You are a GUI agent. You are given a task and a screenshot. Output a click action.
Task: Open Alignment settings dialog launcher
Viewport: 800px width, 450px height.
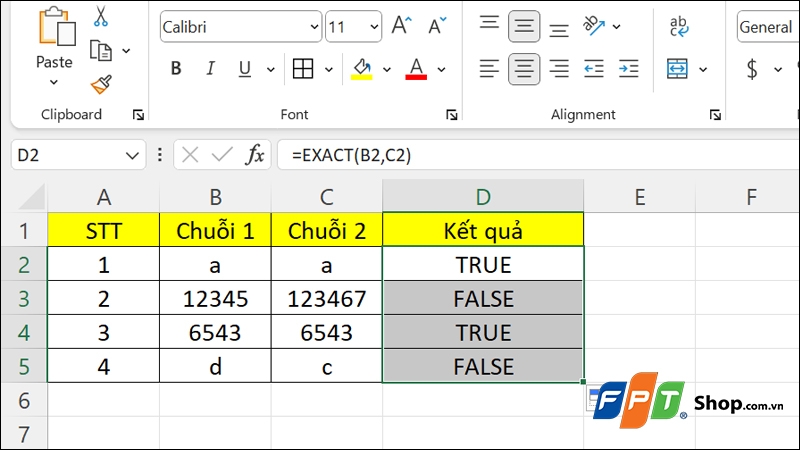(715, 115)
